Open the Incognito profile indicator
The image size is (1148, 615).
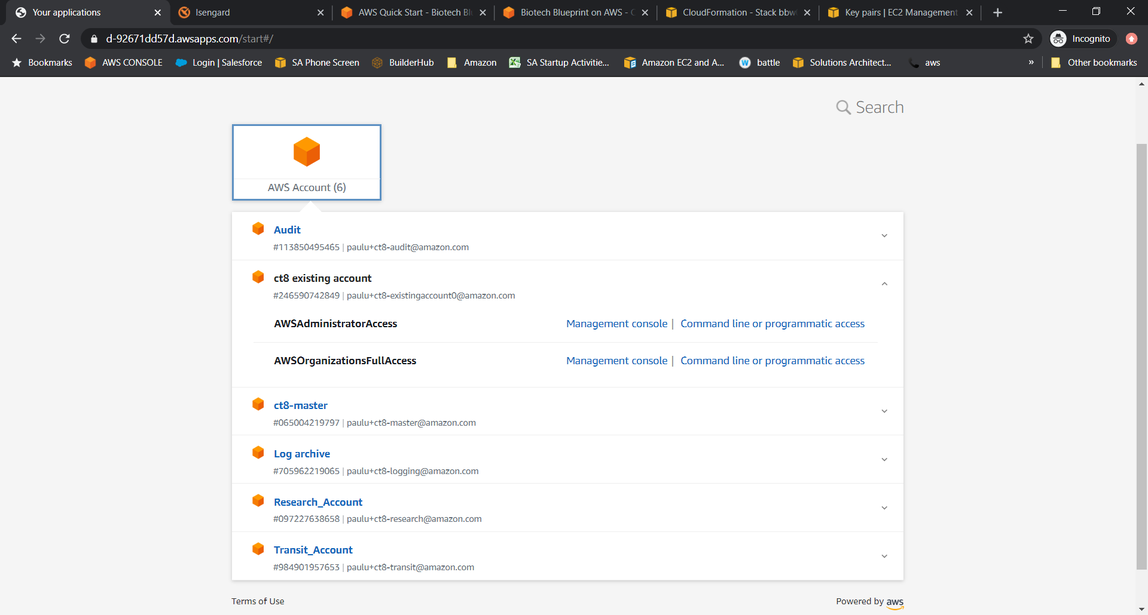point(1081,39)
